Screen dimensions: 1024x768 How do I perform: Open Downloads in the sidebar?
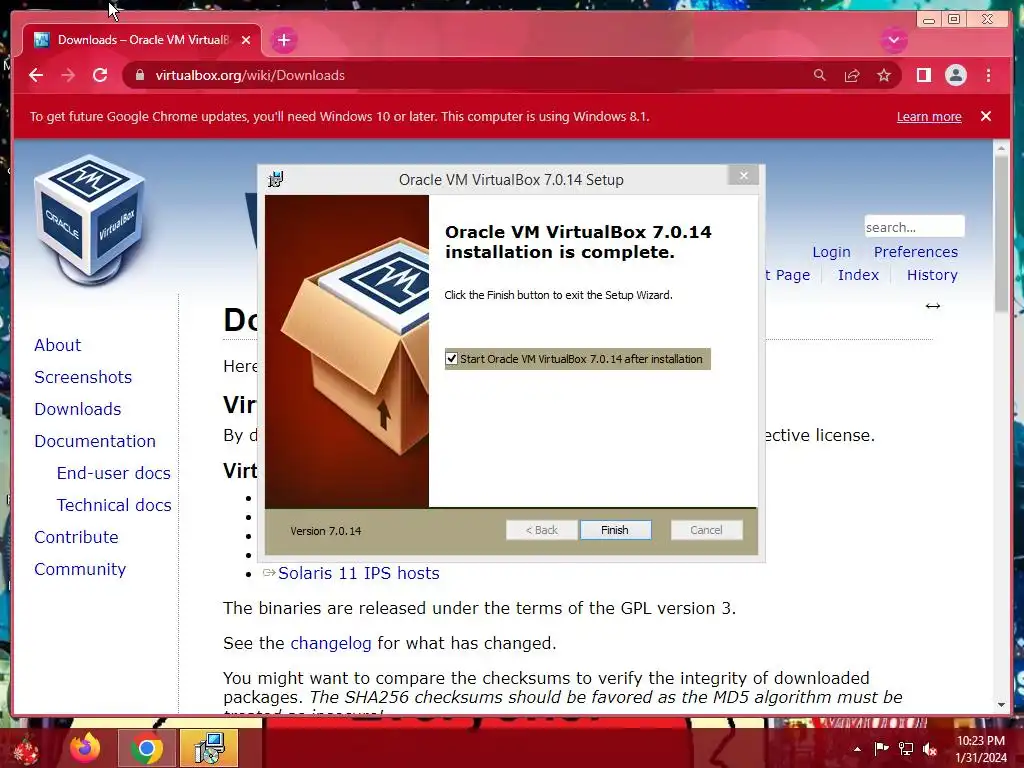[78, 409]
